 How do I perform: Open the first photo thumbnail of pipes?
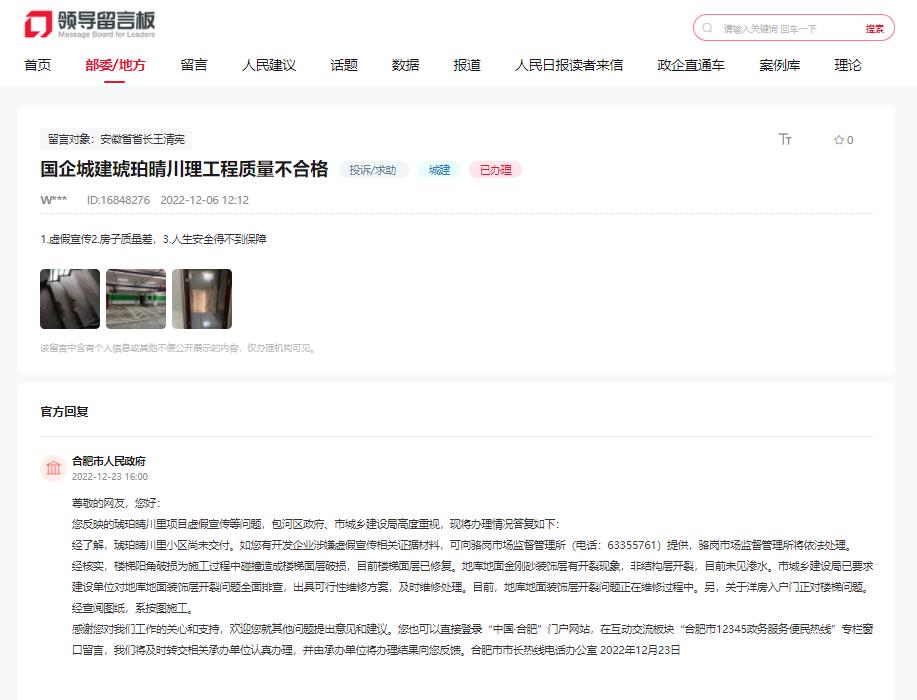tap(67, 299)
